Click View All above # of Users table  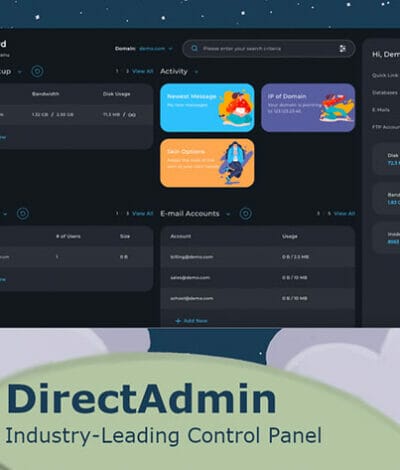tap(143, 213)
